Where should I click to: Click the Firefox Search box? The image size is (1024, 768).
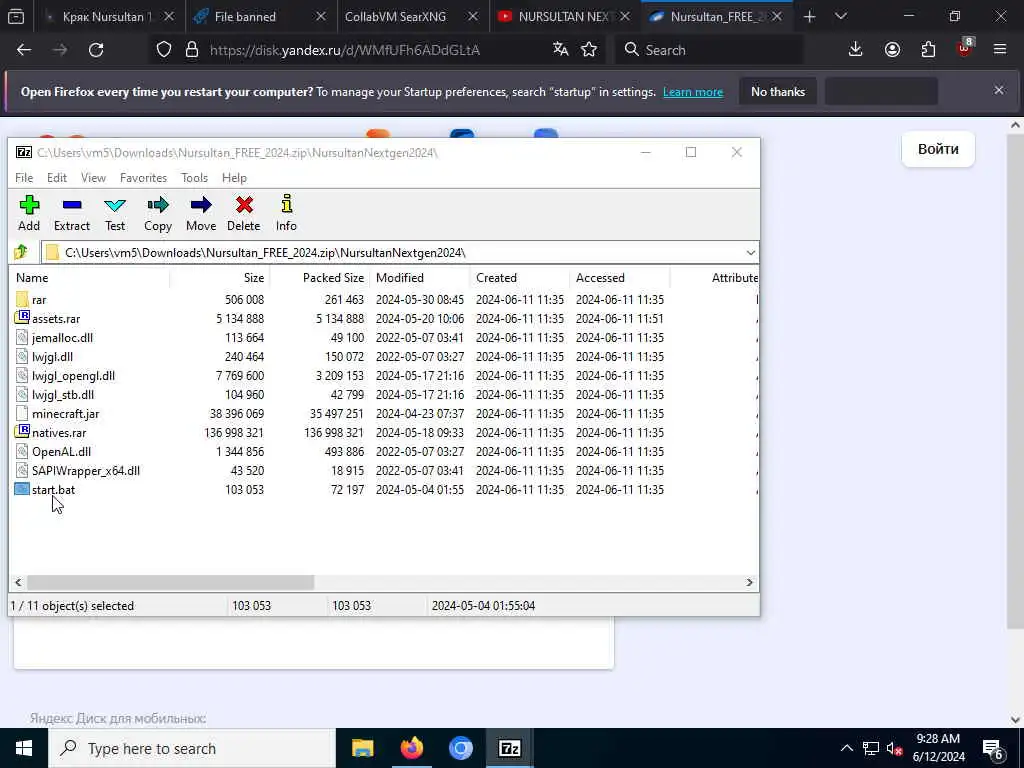(709, 50)
